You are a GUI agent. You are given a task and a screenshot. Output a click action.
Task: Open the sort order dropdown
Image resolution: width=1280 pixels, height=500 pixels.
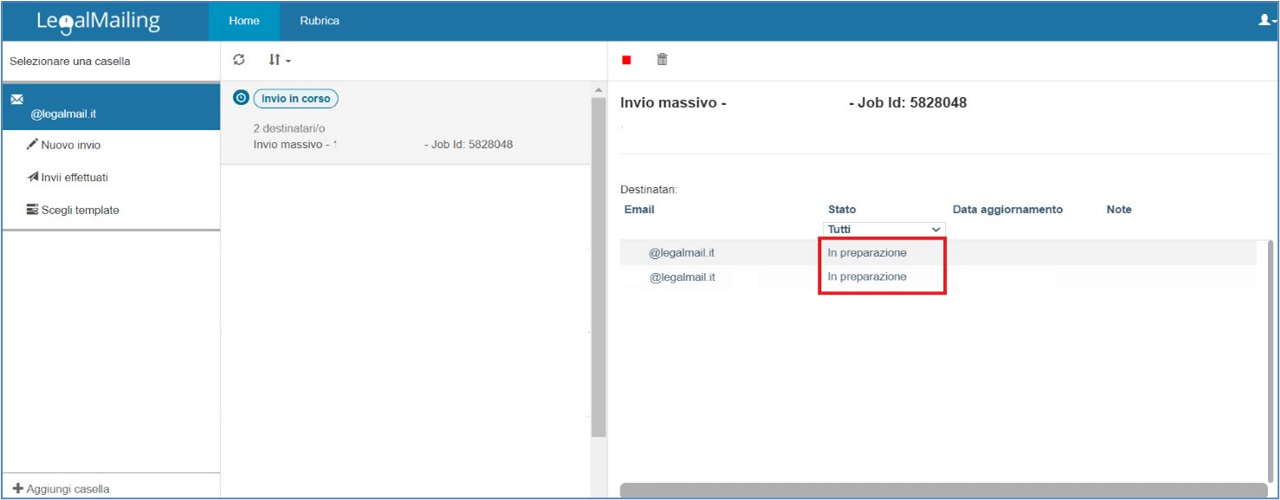(x=279, y=60)
